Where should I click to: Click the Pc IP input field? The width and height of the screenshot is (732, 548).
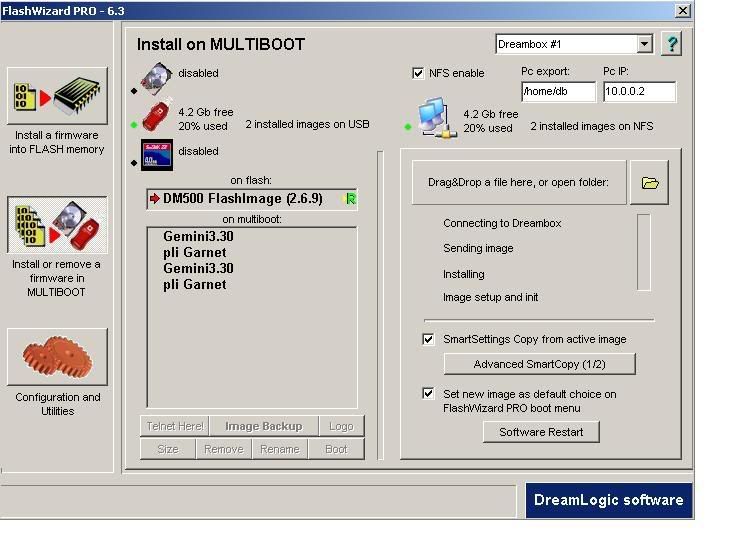click(x=639, y=91)
